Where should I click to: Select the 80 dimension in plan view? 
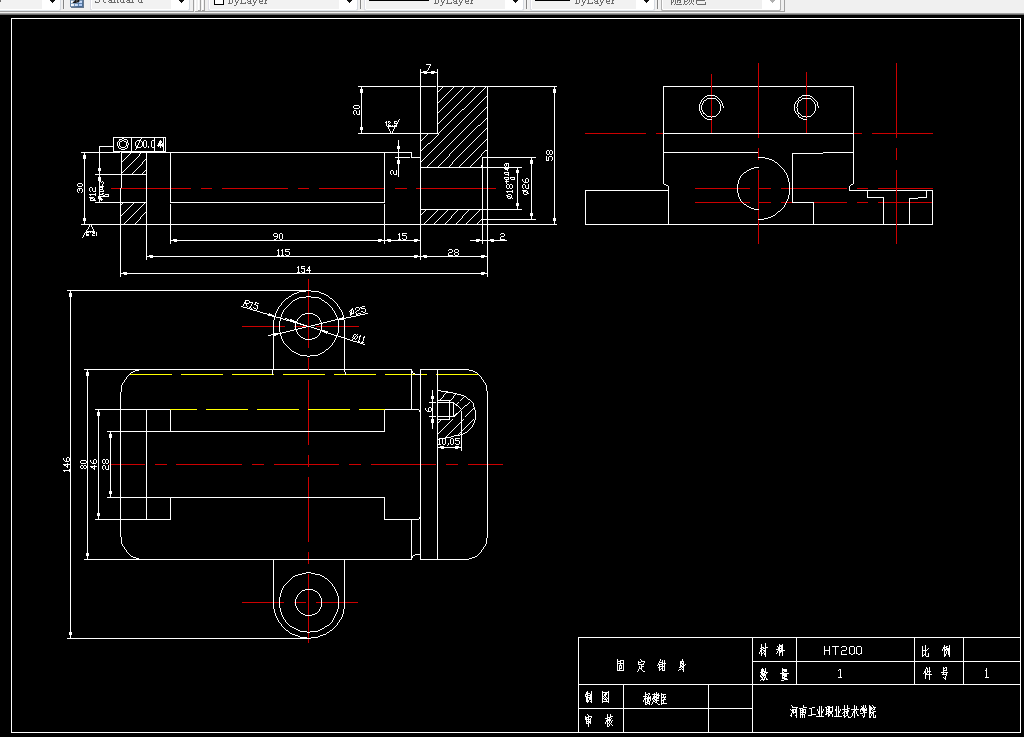click(x=83, y=464)
